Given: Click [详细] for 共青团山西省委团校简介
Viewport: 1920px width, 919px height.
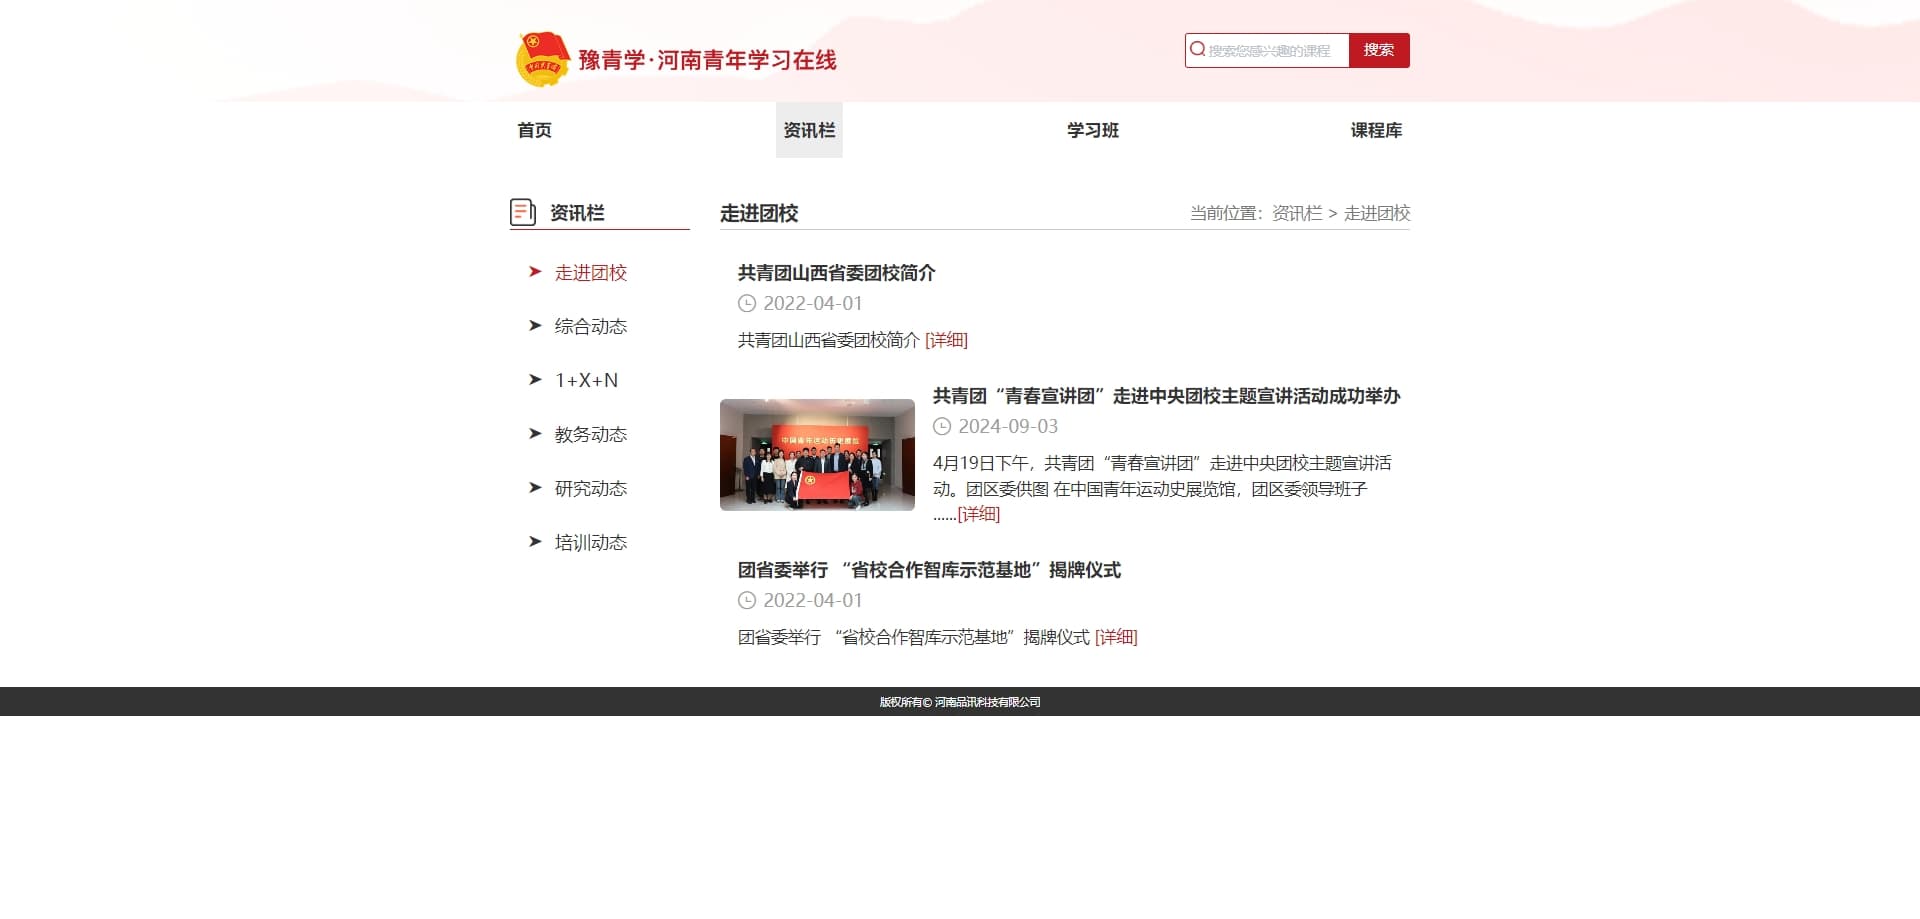Looking at the screenshot, I should coord(946,340).
